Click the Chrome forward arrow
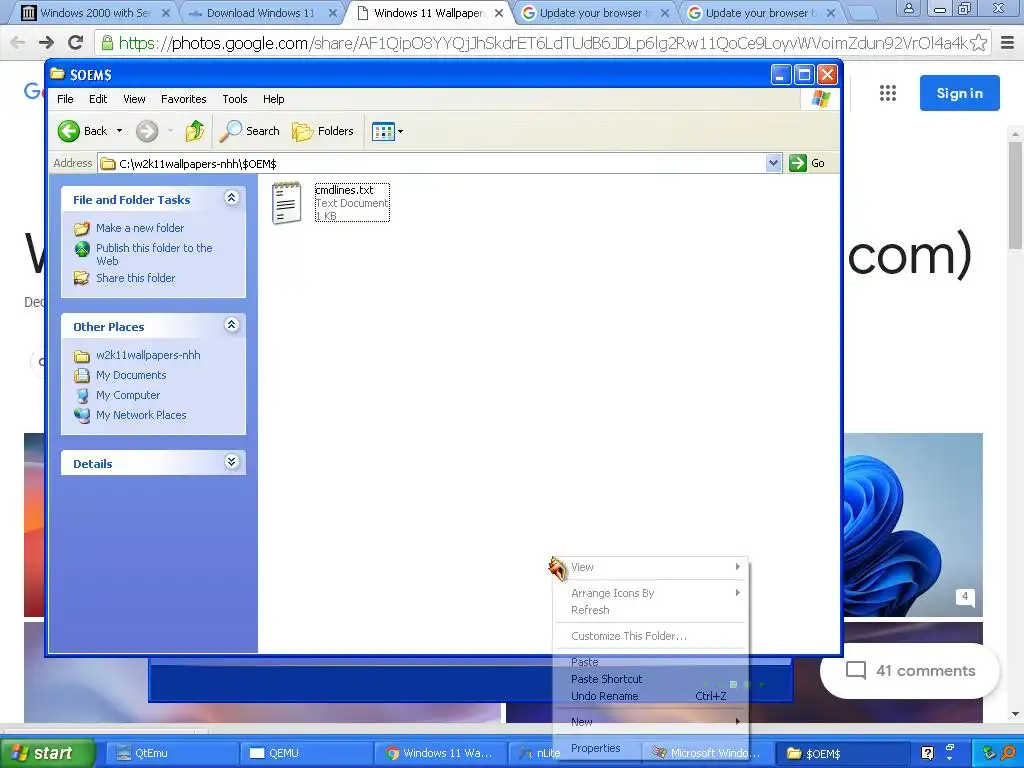This screenshot has height=768, width=1024. [46, 43]
